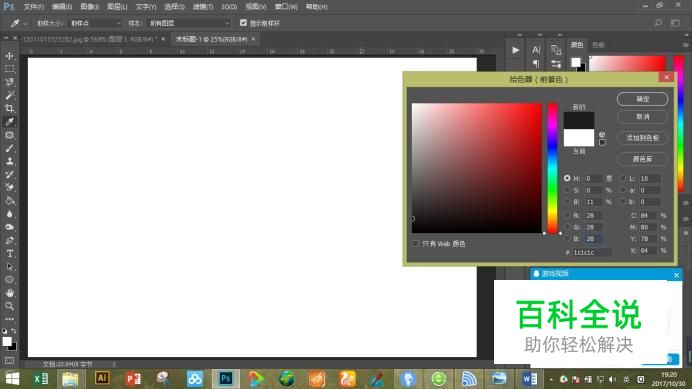The height and width of the screenshot is (389, 692).
Task: Cancel the color picker dialog
Action: (x=643, y=117)
